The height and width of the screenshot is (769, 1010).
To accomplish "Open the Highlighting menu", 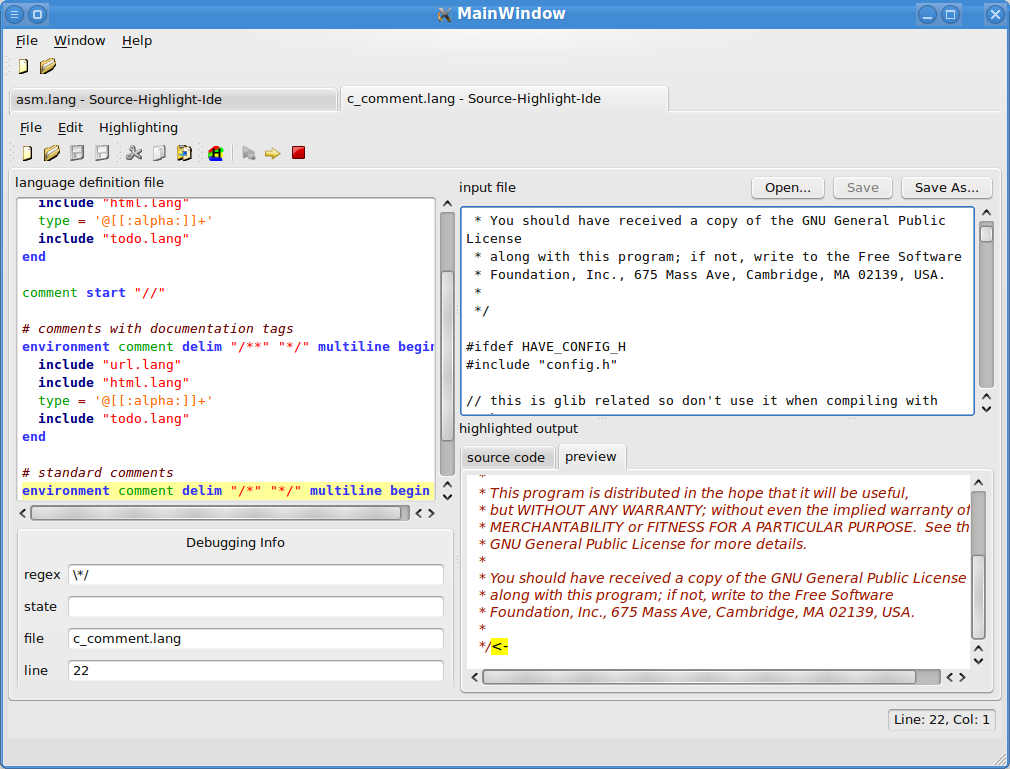I will [x=138, y=127].
